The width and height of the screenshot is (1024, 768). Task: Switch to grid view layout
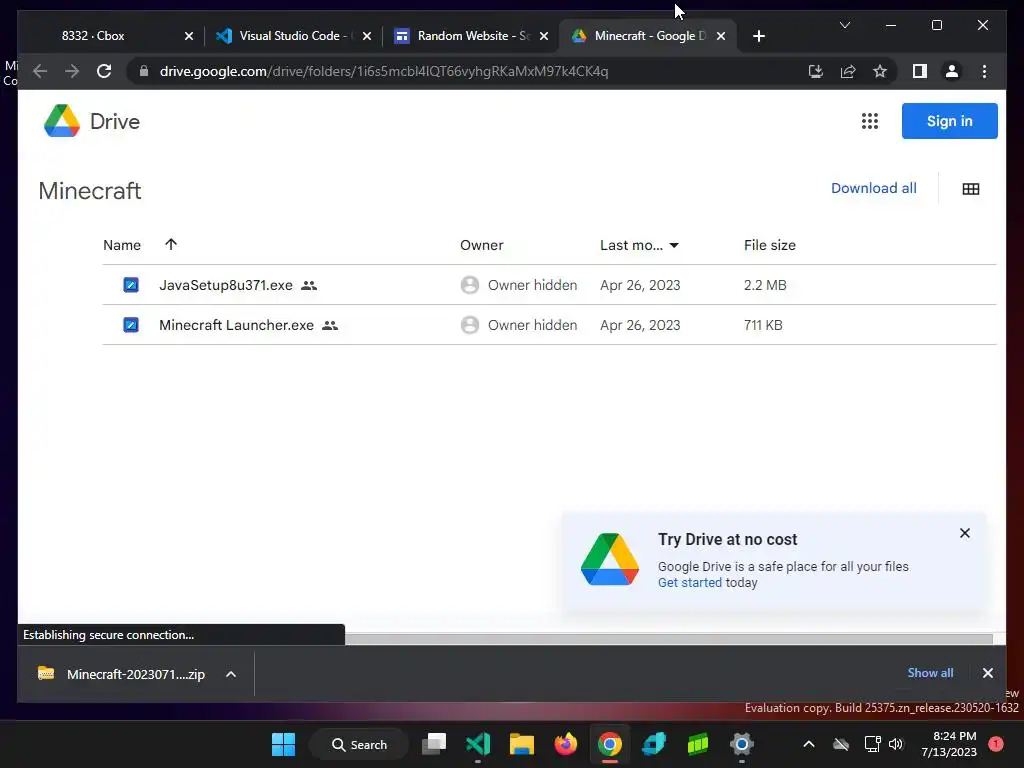(970, 189)
